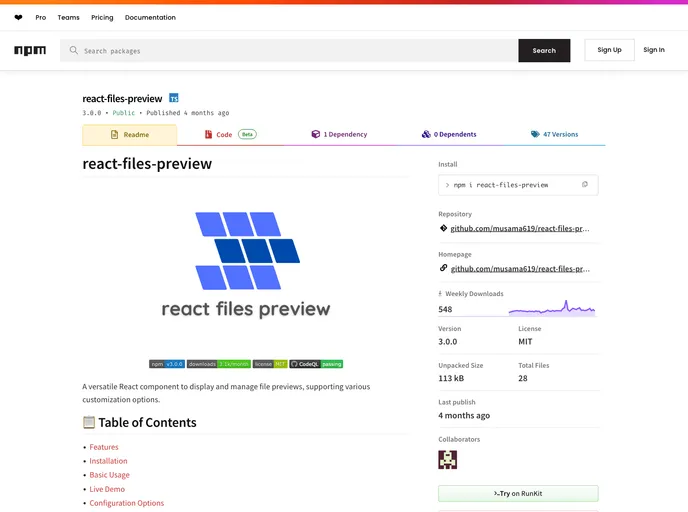Click the license MIT badge
This screenshot has height=512, width=688.
pos(270,364)
